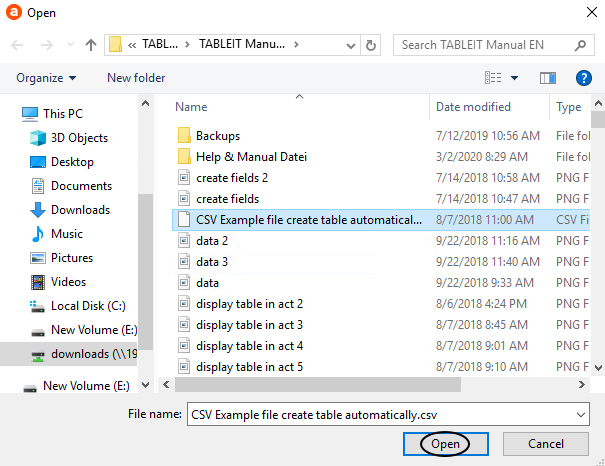The height and width of the screenshot is (466, 605).
Task: Click file list scroll up arrow
Action: coord(598,103)
